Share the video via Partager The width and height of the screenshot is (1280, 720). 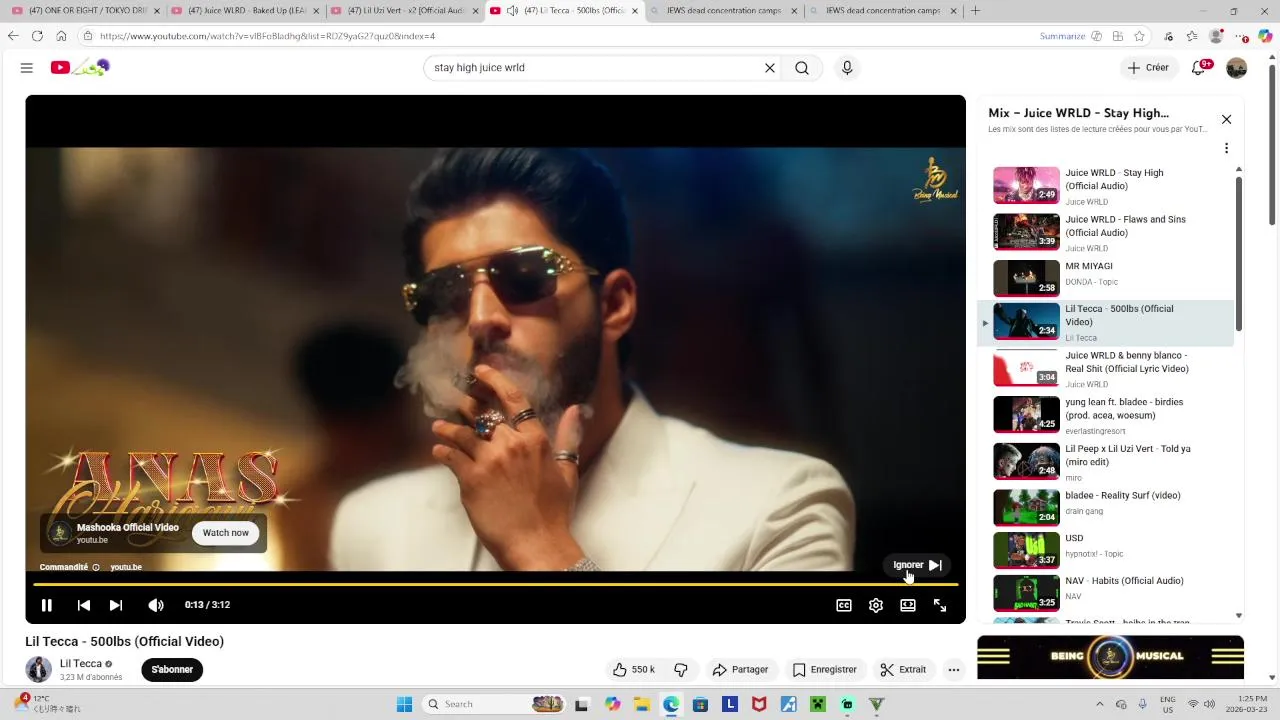coord(740,670)
